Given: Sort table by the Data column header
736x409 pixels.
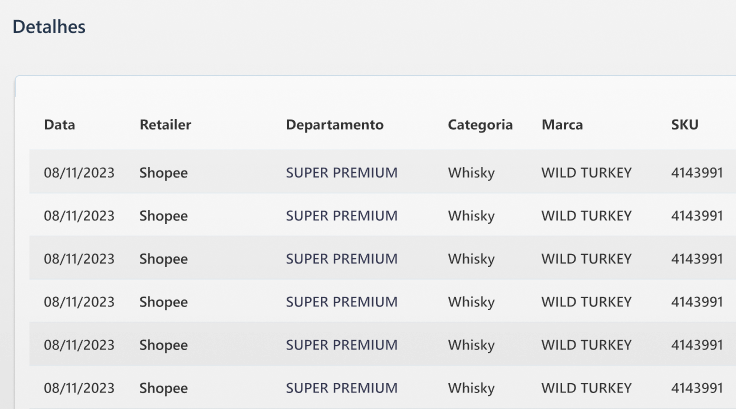Looking at the screenshot, I should pos(59,125).
